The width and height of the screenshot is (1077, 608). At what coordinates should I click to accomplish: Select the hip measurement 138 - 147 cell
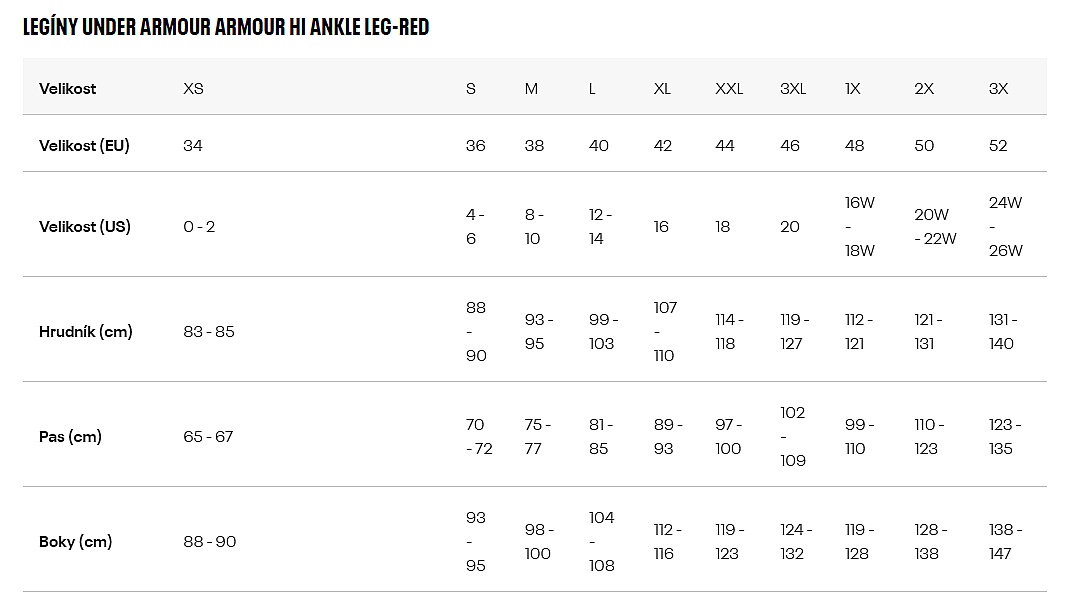point(1004,542)
